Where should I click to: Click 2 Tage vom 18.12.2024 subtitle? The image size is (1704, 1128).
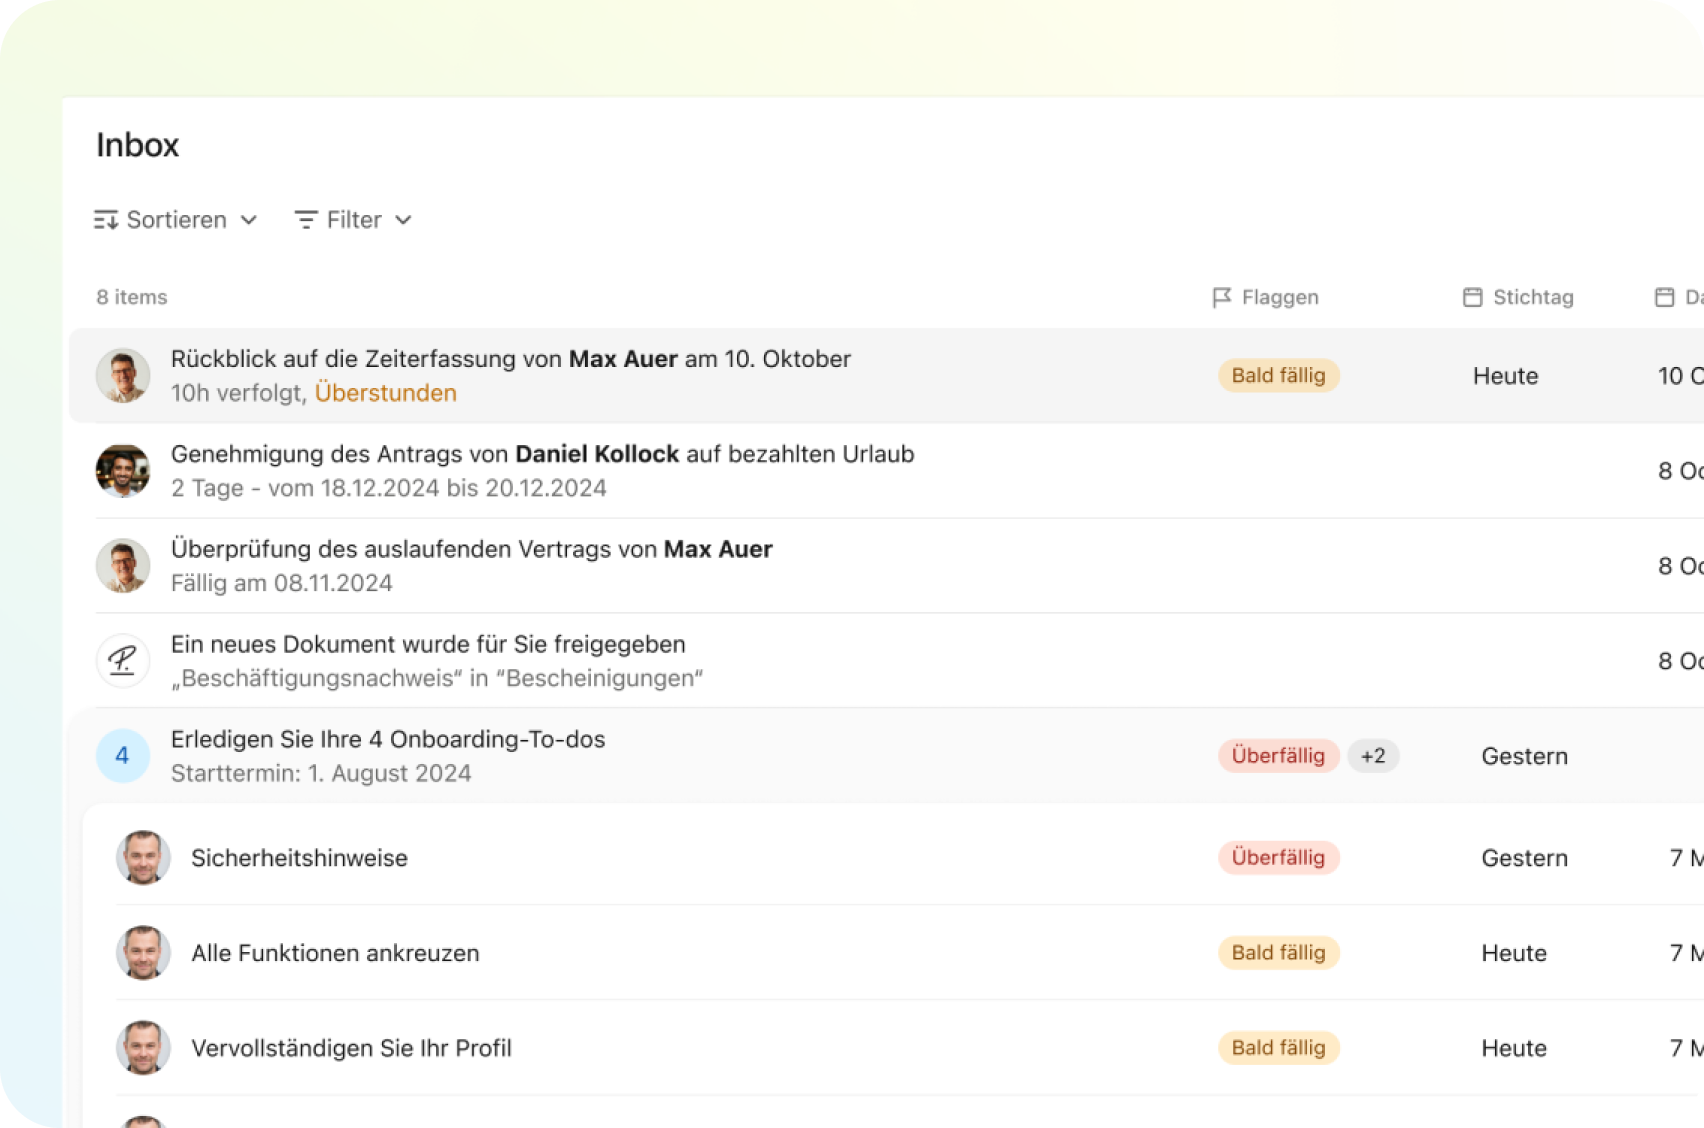point(389,488)
